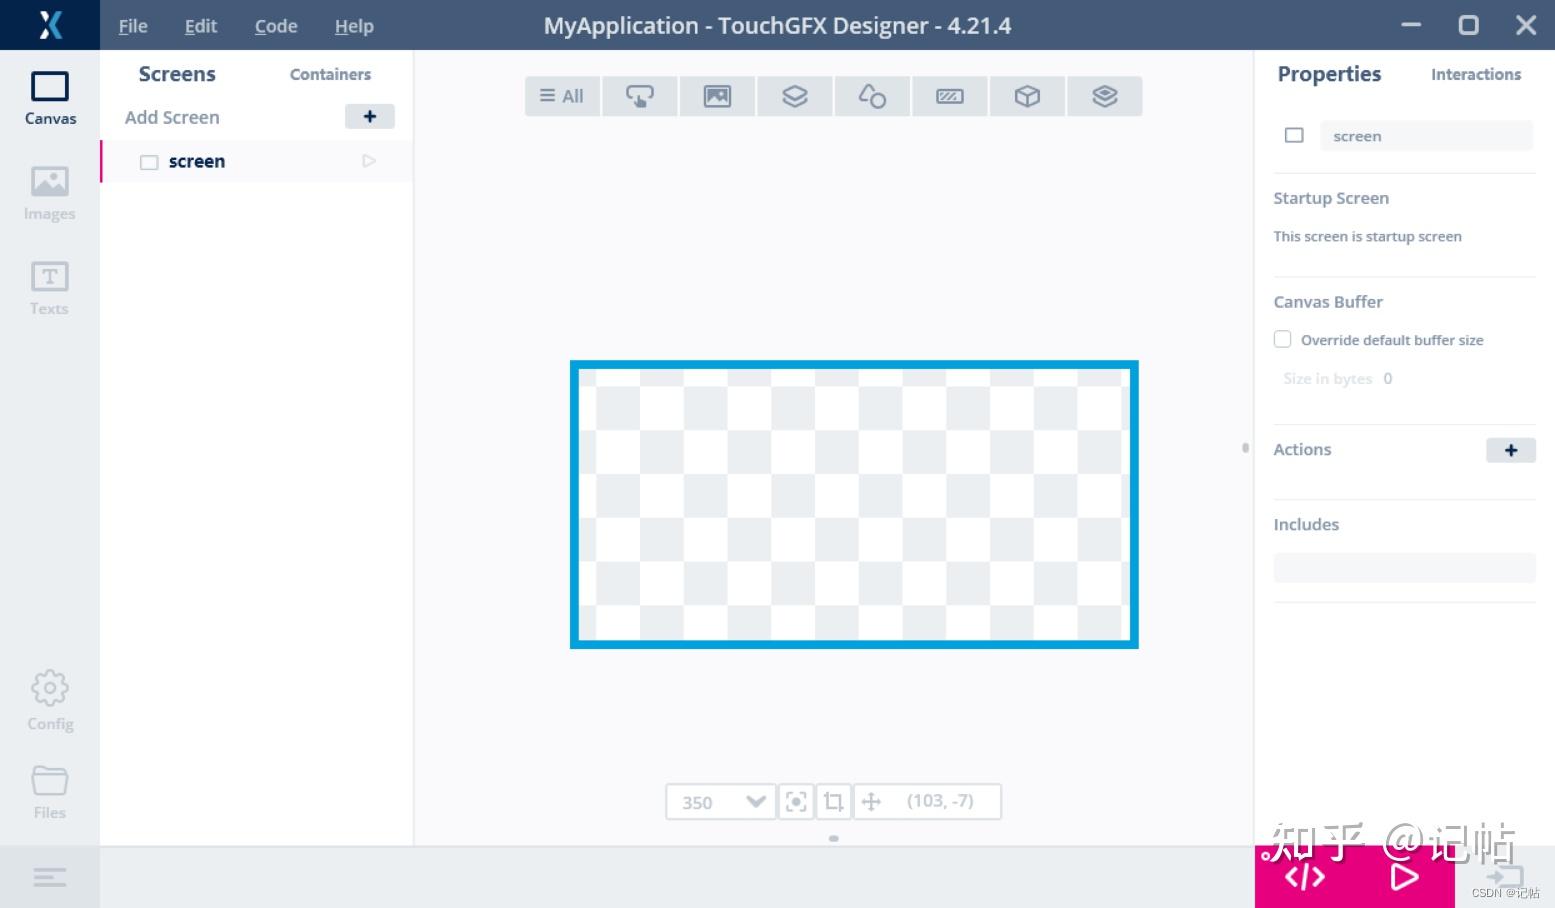This screenshot has height=908, width=1555.
Task: Click the generate code icon
Action: (x=1303, y=877)
